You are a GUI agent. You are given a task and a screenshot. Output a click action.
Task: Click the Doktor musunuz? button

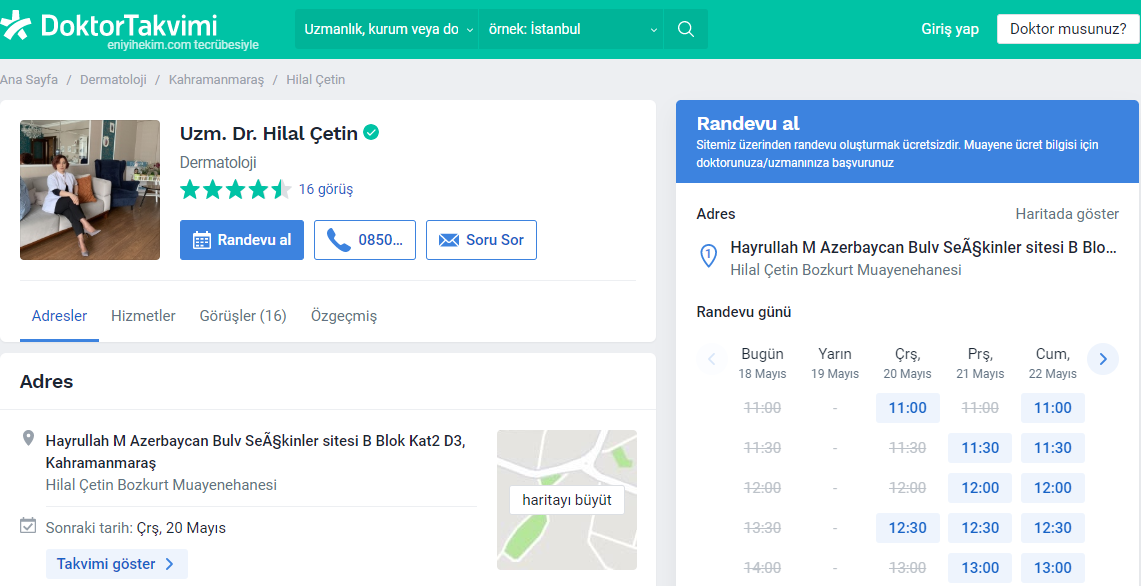[x=1068, y=29]
